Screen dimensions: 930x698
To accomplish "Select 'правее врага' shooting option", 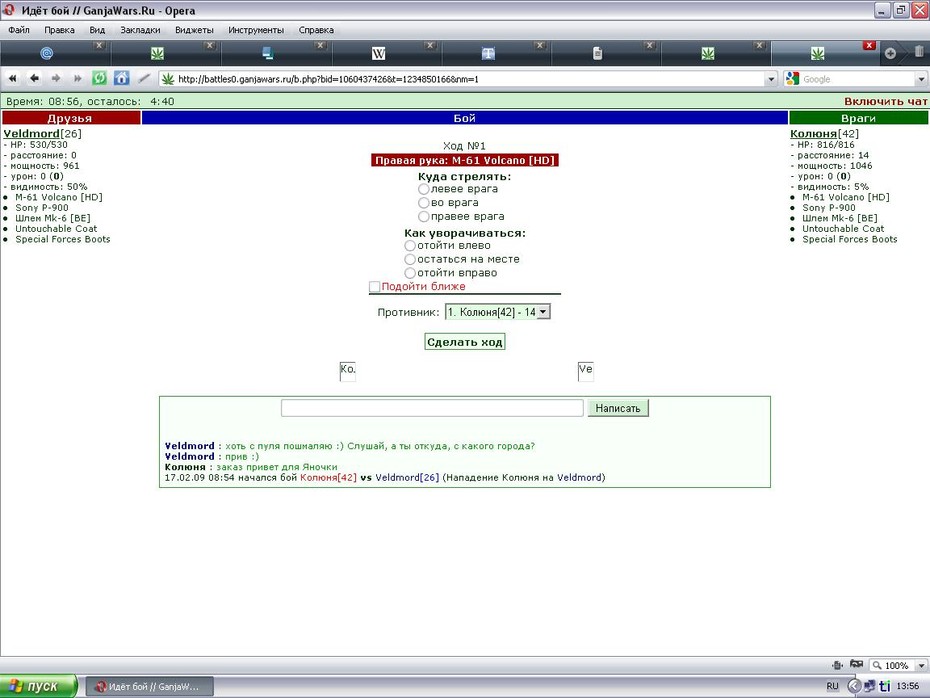I will pos(423,216).
